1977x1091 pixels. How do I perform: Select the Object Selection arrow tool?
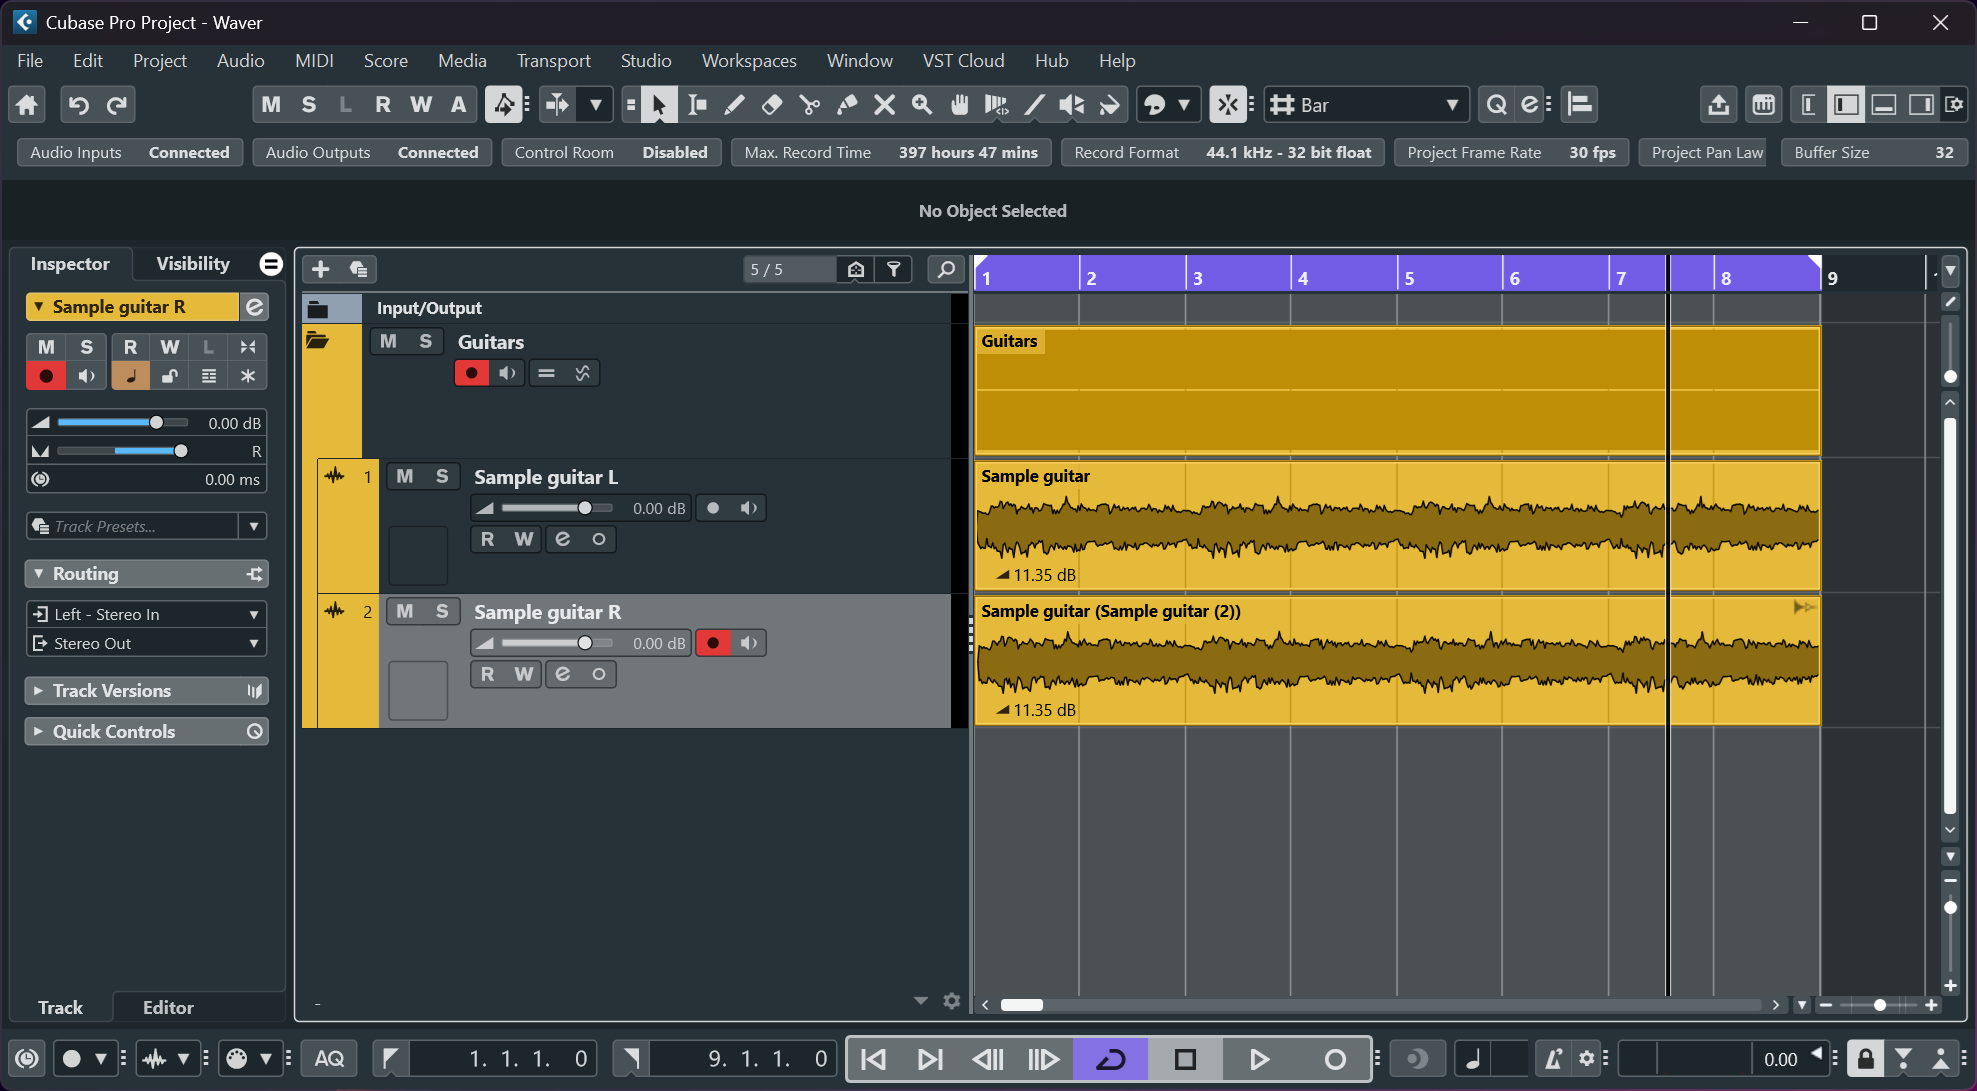658,105
